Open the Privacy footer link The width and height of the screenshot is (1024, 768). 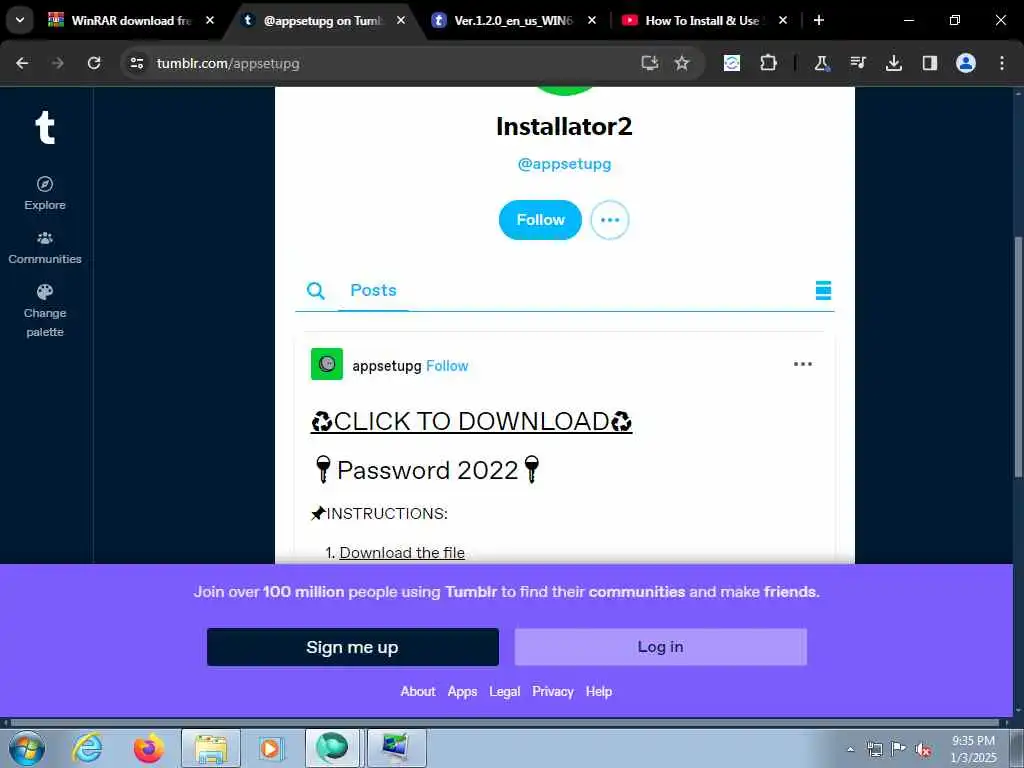(552, 692)
